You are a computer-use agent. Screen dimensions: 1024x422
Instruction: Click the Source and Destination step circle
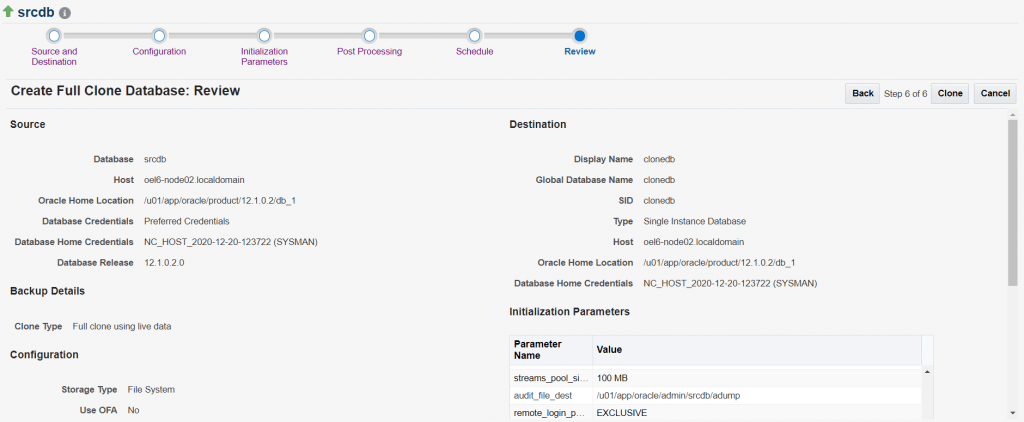coord(54,36)
